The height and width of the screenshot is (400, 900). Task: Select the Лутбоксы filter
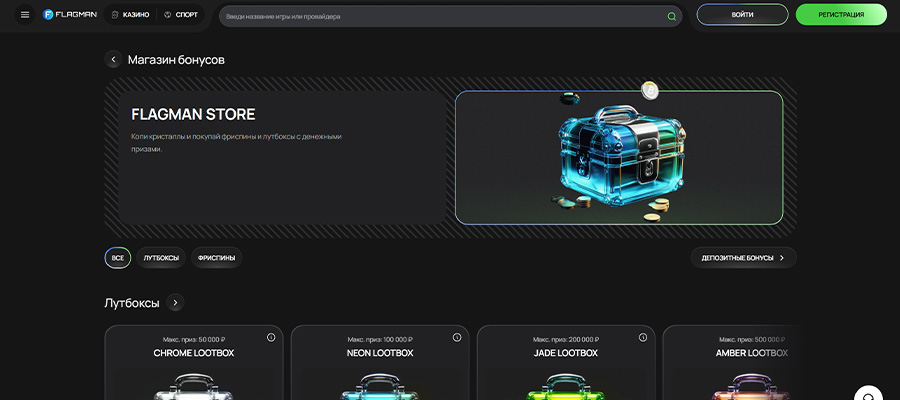click(161, 258)
